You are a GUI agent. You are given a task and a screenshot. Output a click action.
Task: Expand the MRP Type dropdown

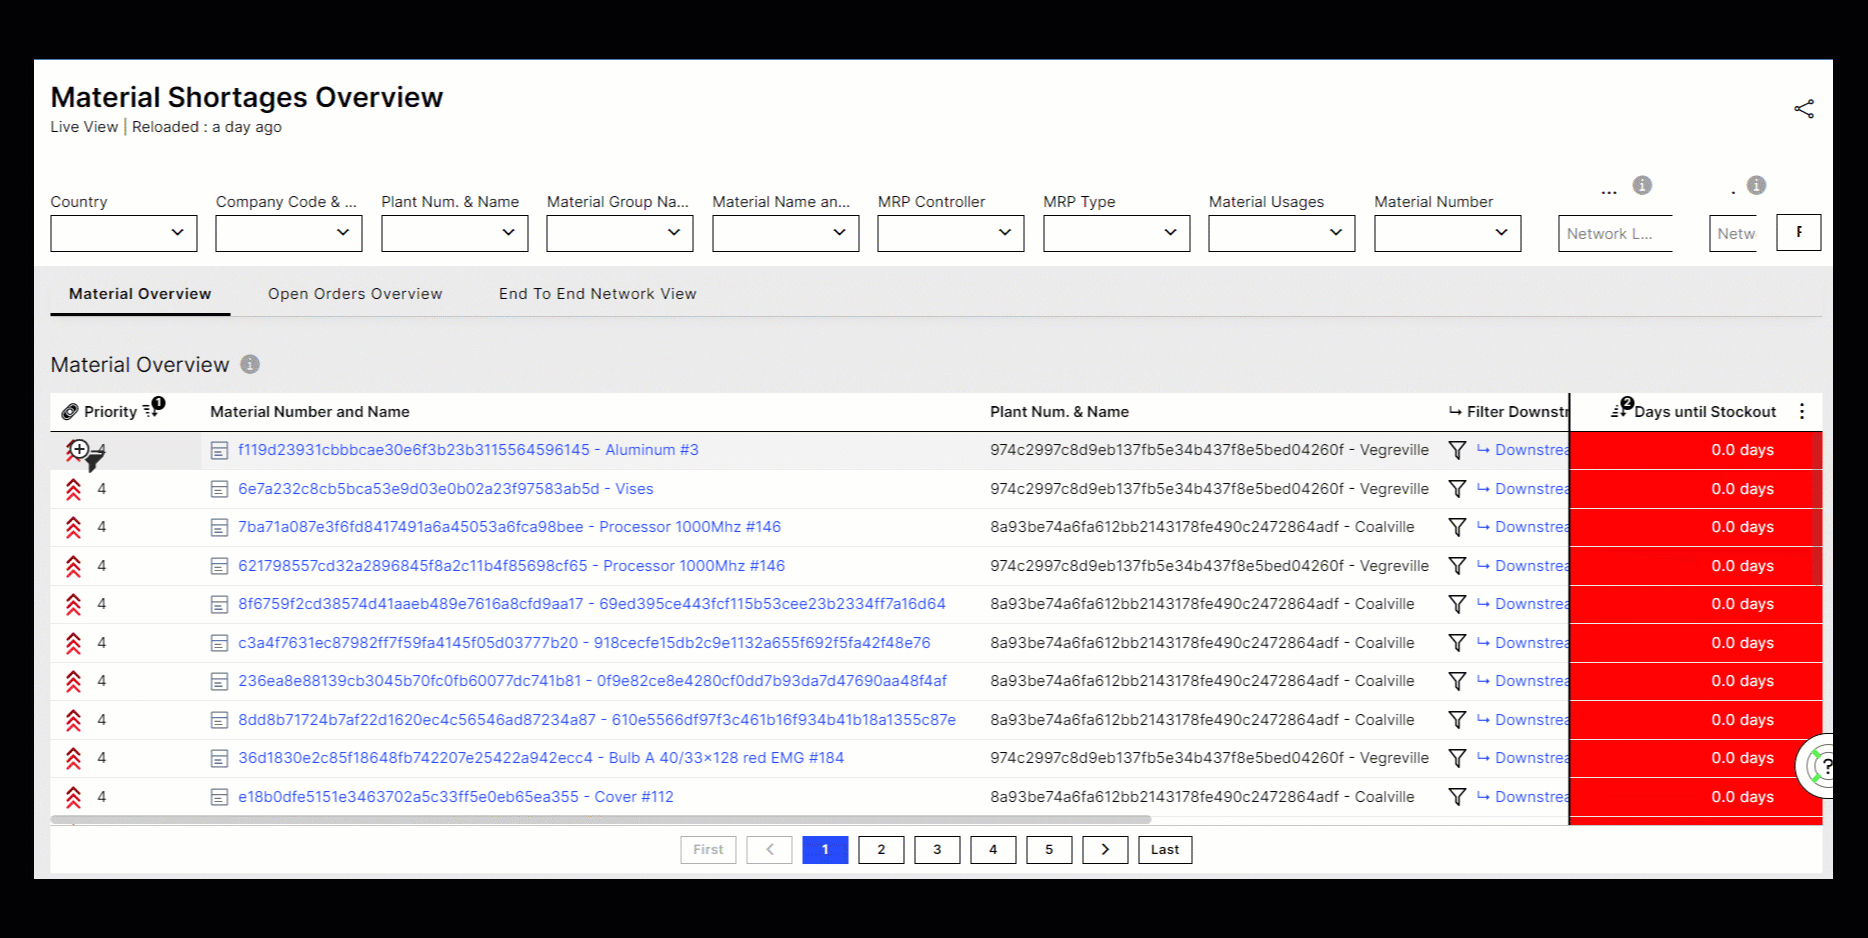[1116, 233]
